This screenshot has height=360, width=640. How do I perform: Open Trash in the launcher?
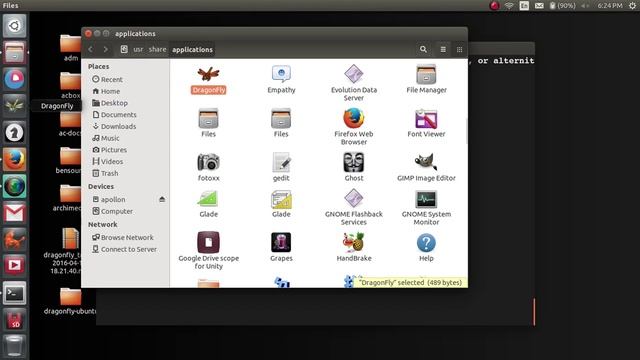(x=15, y=346)
